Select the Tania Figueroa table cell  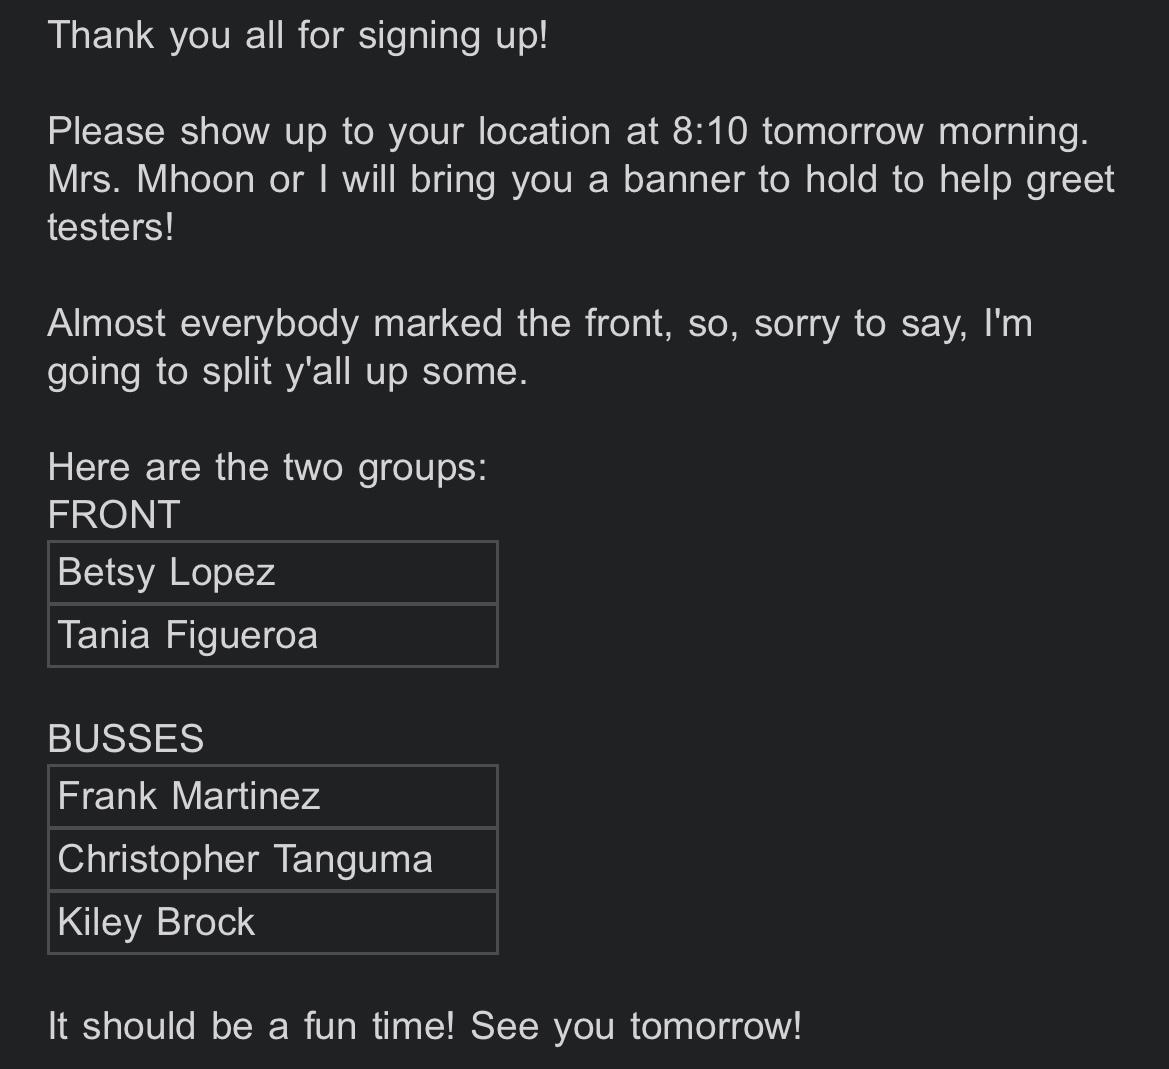272,636
